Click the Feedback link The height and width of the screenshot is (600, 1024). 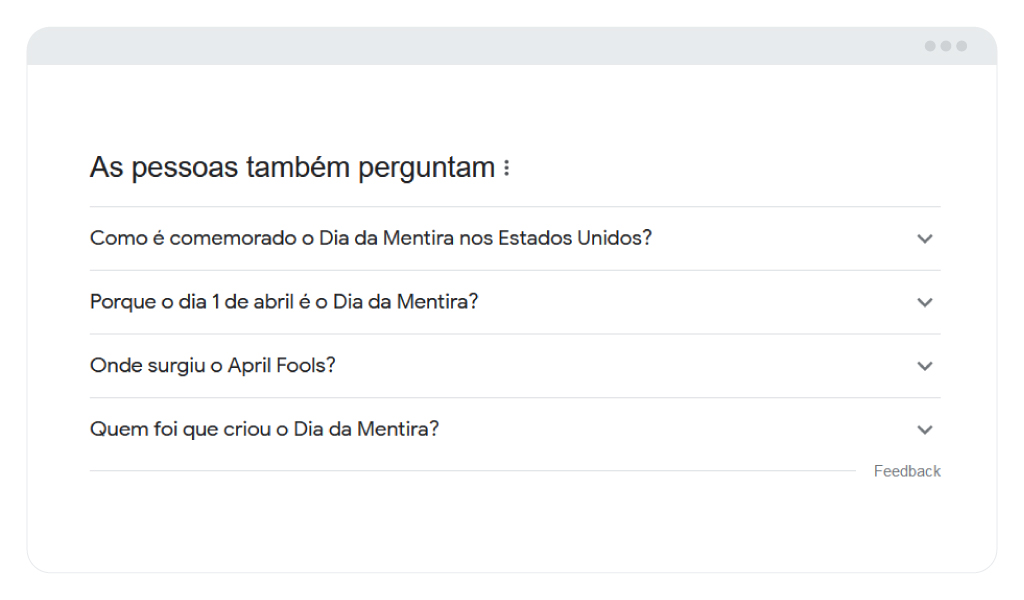pos(907,471)
